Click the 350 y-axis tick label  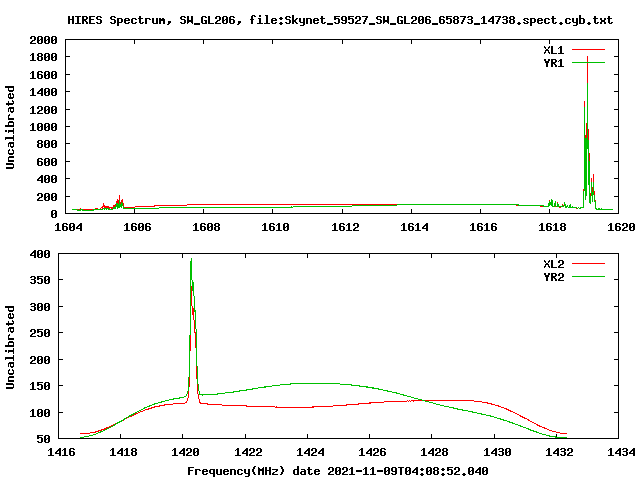(40, 280)
